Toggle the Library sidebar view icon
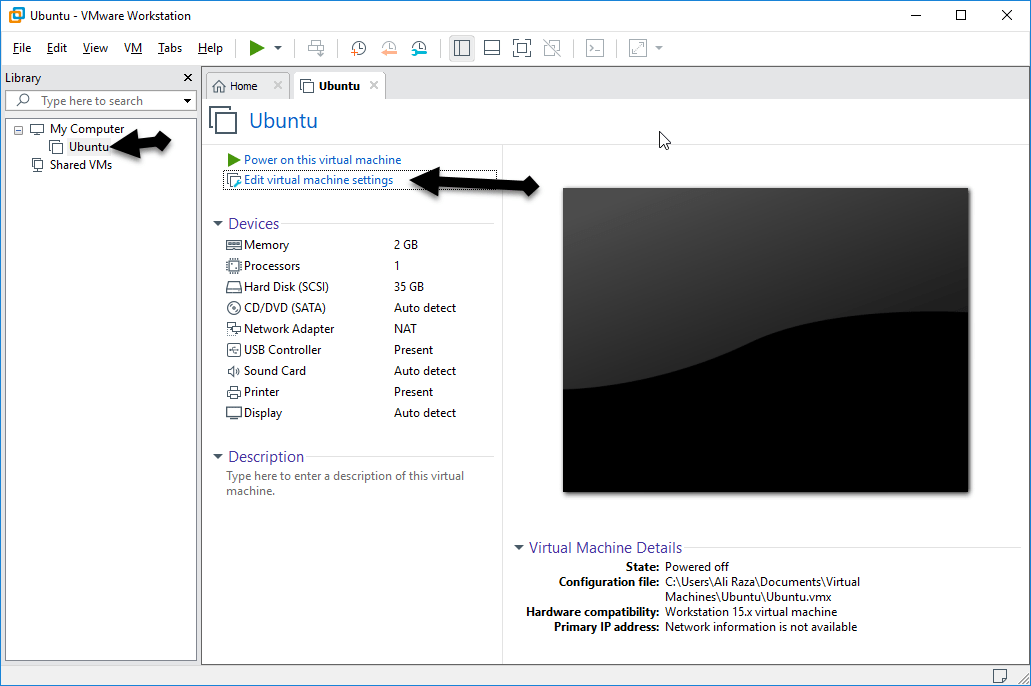The image size is (1031, 686). point(461,48)
